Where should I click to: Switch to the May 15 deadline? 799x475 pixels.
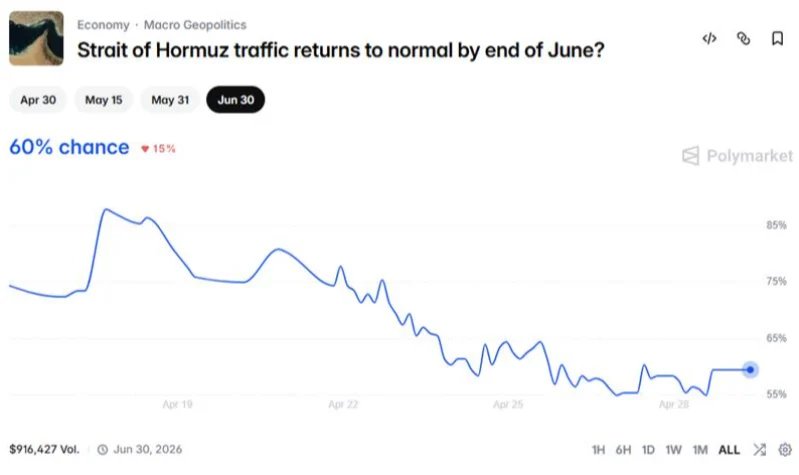103,100
